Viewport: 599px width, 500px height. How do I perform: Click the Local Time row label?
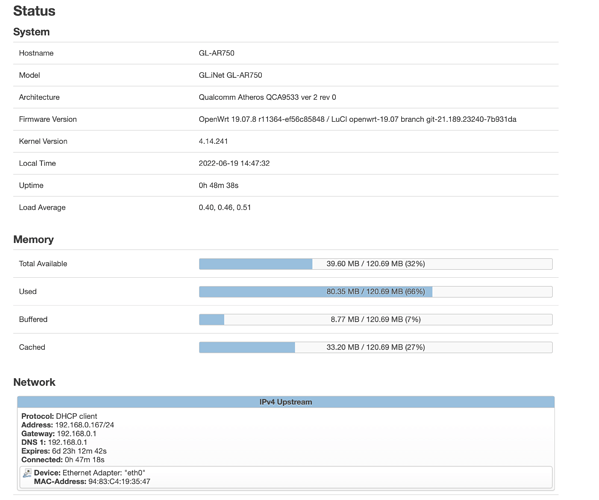pos(37,163)
